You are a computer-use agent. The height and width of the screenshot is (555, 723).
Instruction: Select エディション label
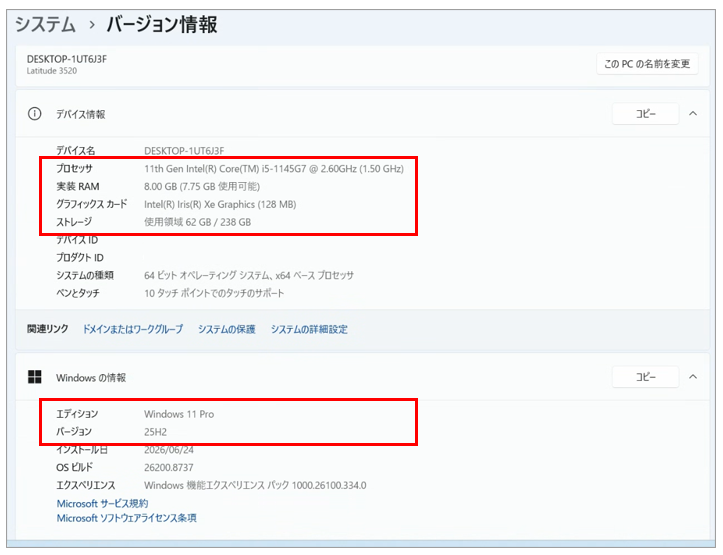click(77, 414)
